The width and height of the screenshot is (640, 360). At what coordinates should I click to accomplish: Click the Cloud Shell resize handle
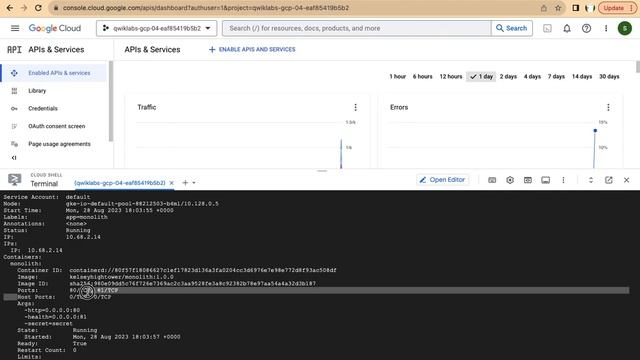pos(322,171)
